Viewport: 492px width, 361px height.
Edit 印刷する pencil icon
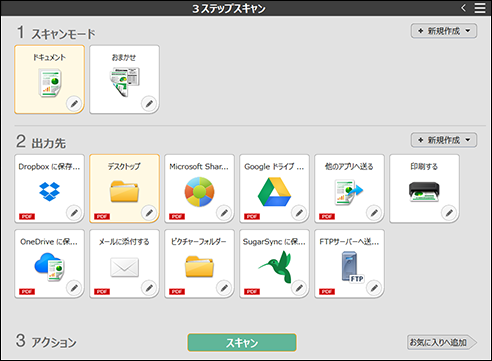click(x=449, y=212)
